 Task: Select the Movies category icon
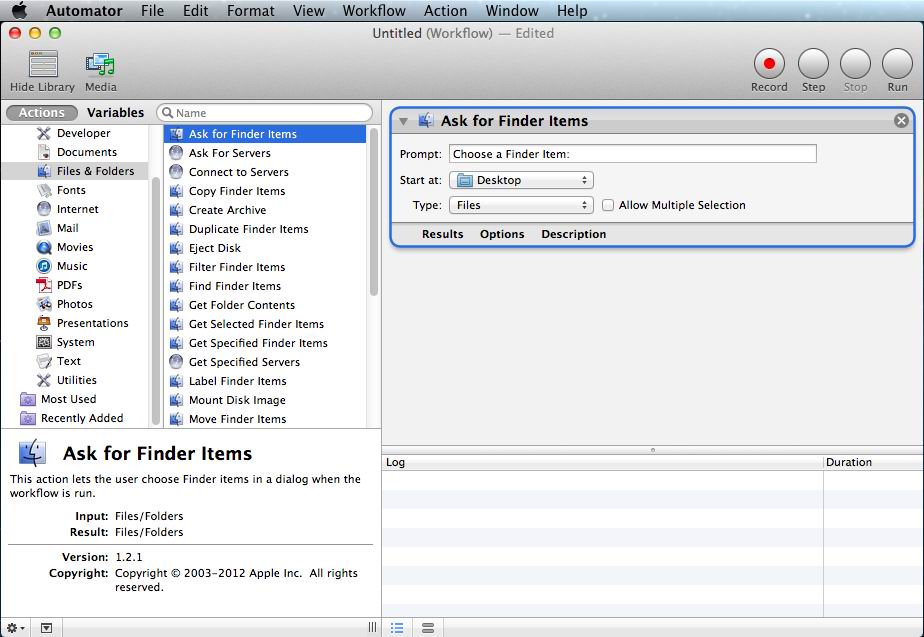[44, 247]
